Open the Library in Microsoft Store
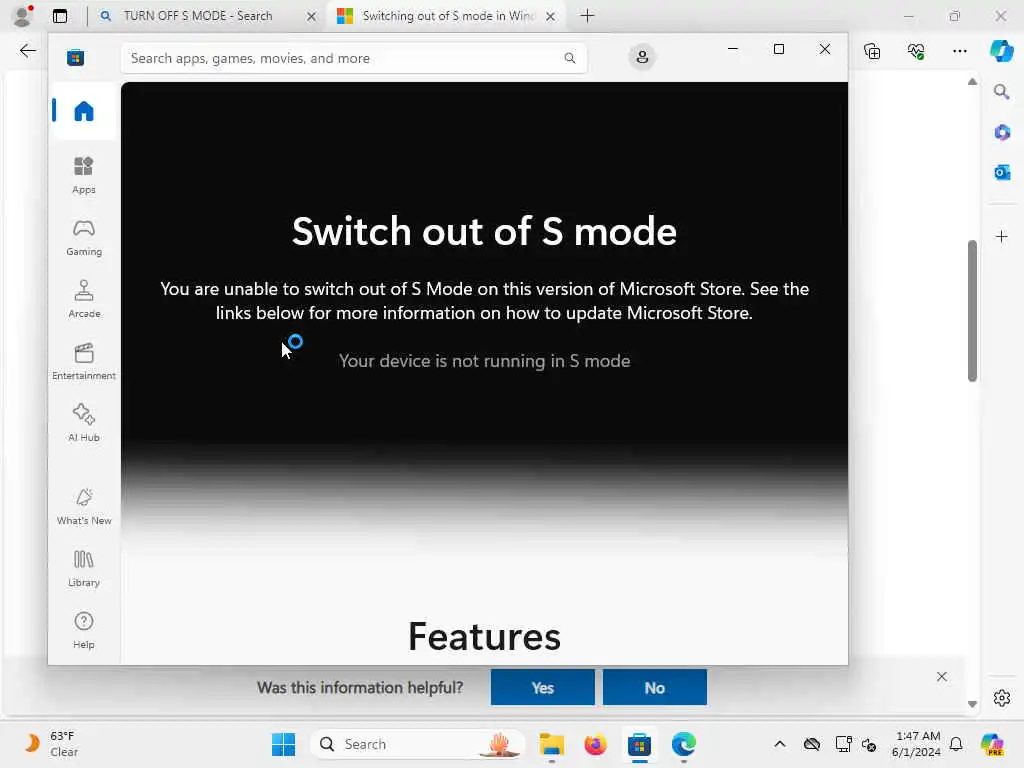Viewport: 1024px width, 768px height. [x=84, y=569]
